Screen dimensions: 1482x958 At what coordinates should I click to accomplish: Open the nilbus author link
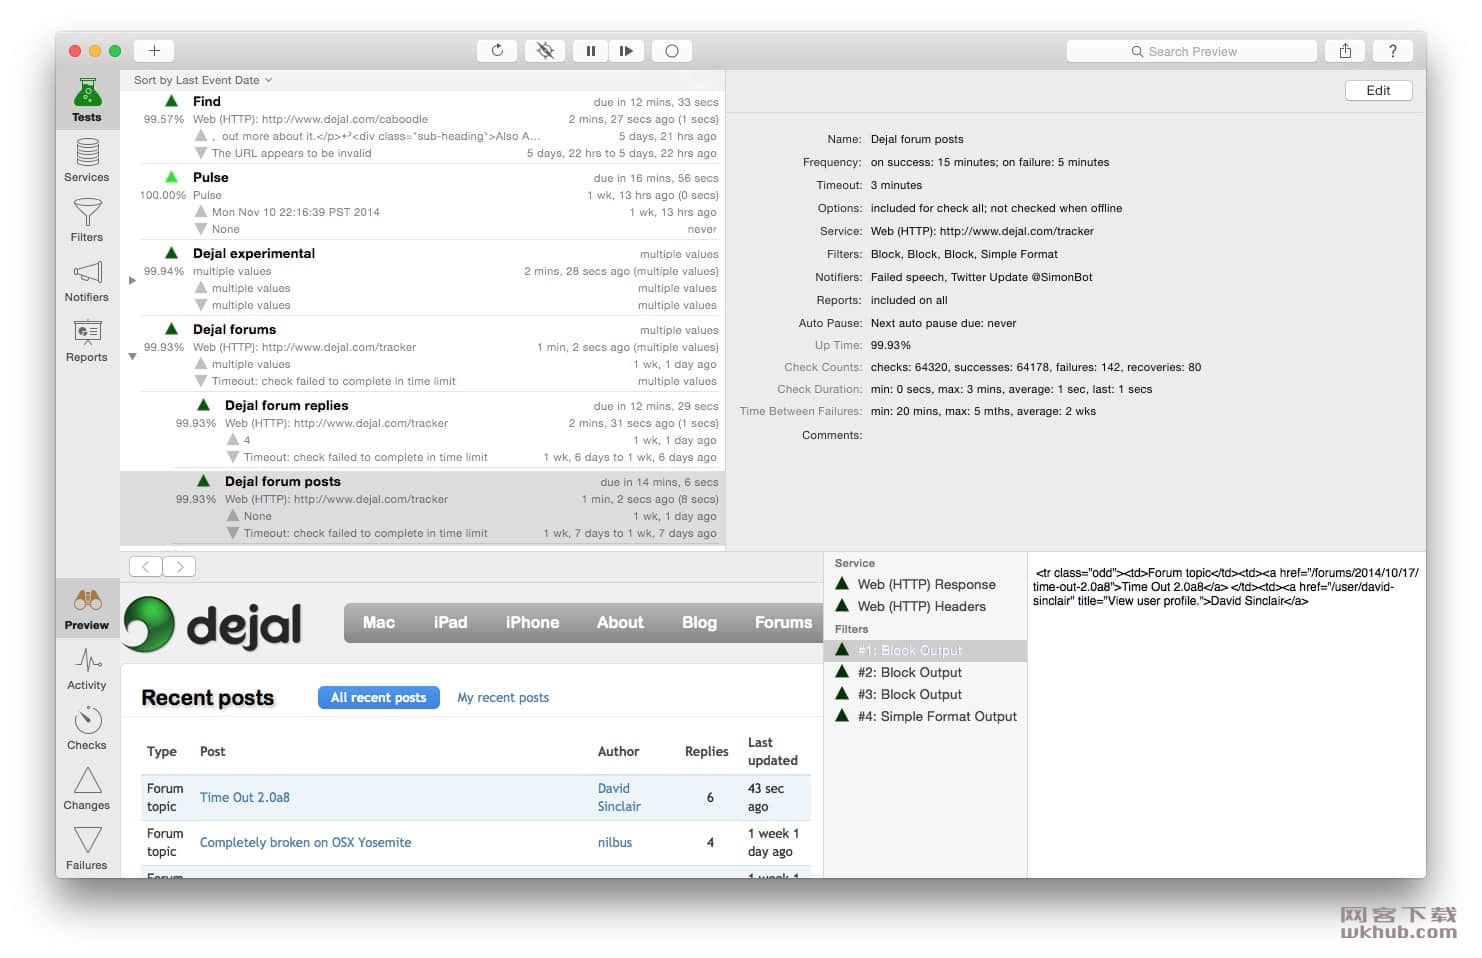click(x=615, y=842)
